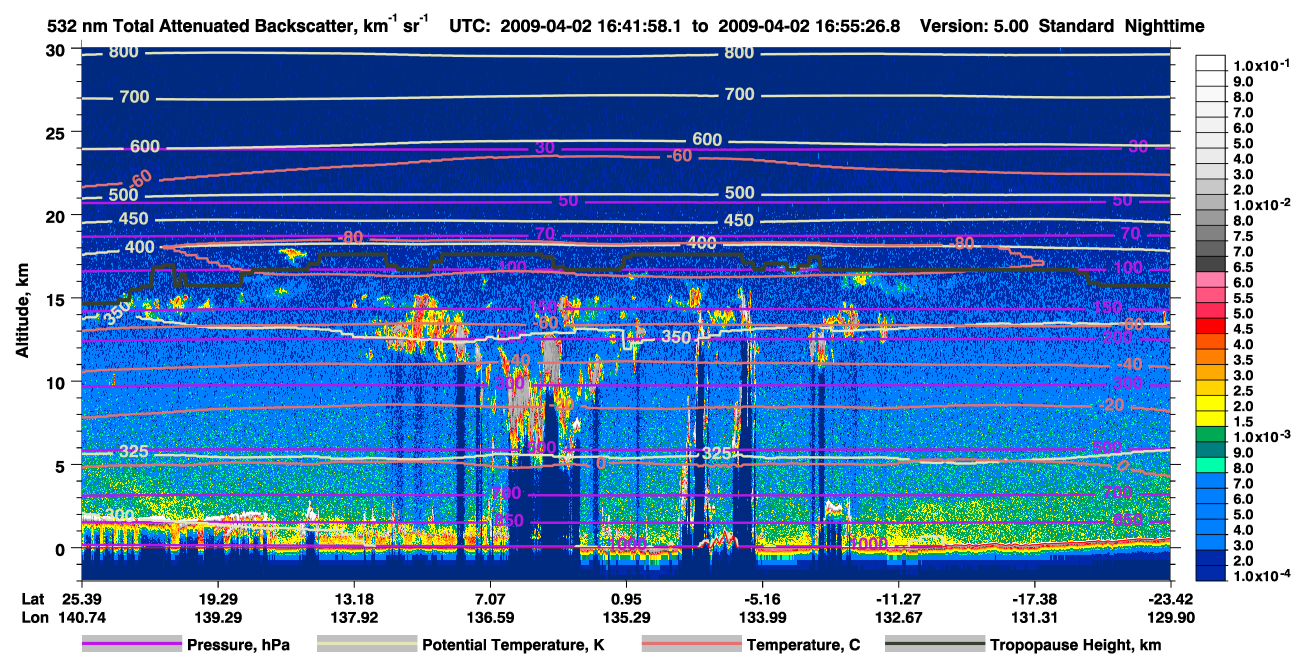
Task: Click the '532 nm Total Attenuated Backscatter' title
Action: point(199,26)
